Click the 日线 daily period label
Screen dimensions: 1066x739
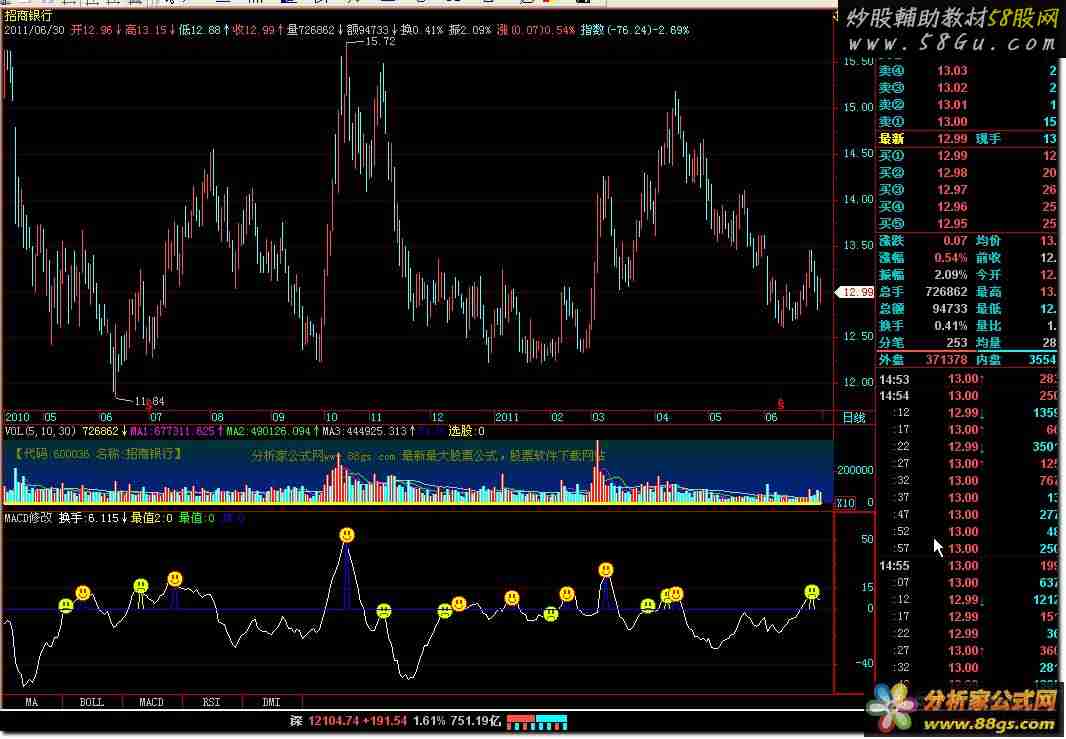pyautogui.click(x=854, y=417)
